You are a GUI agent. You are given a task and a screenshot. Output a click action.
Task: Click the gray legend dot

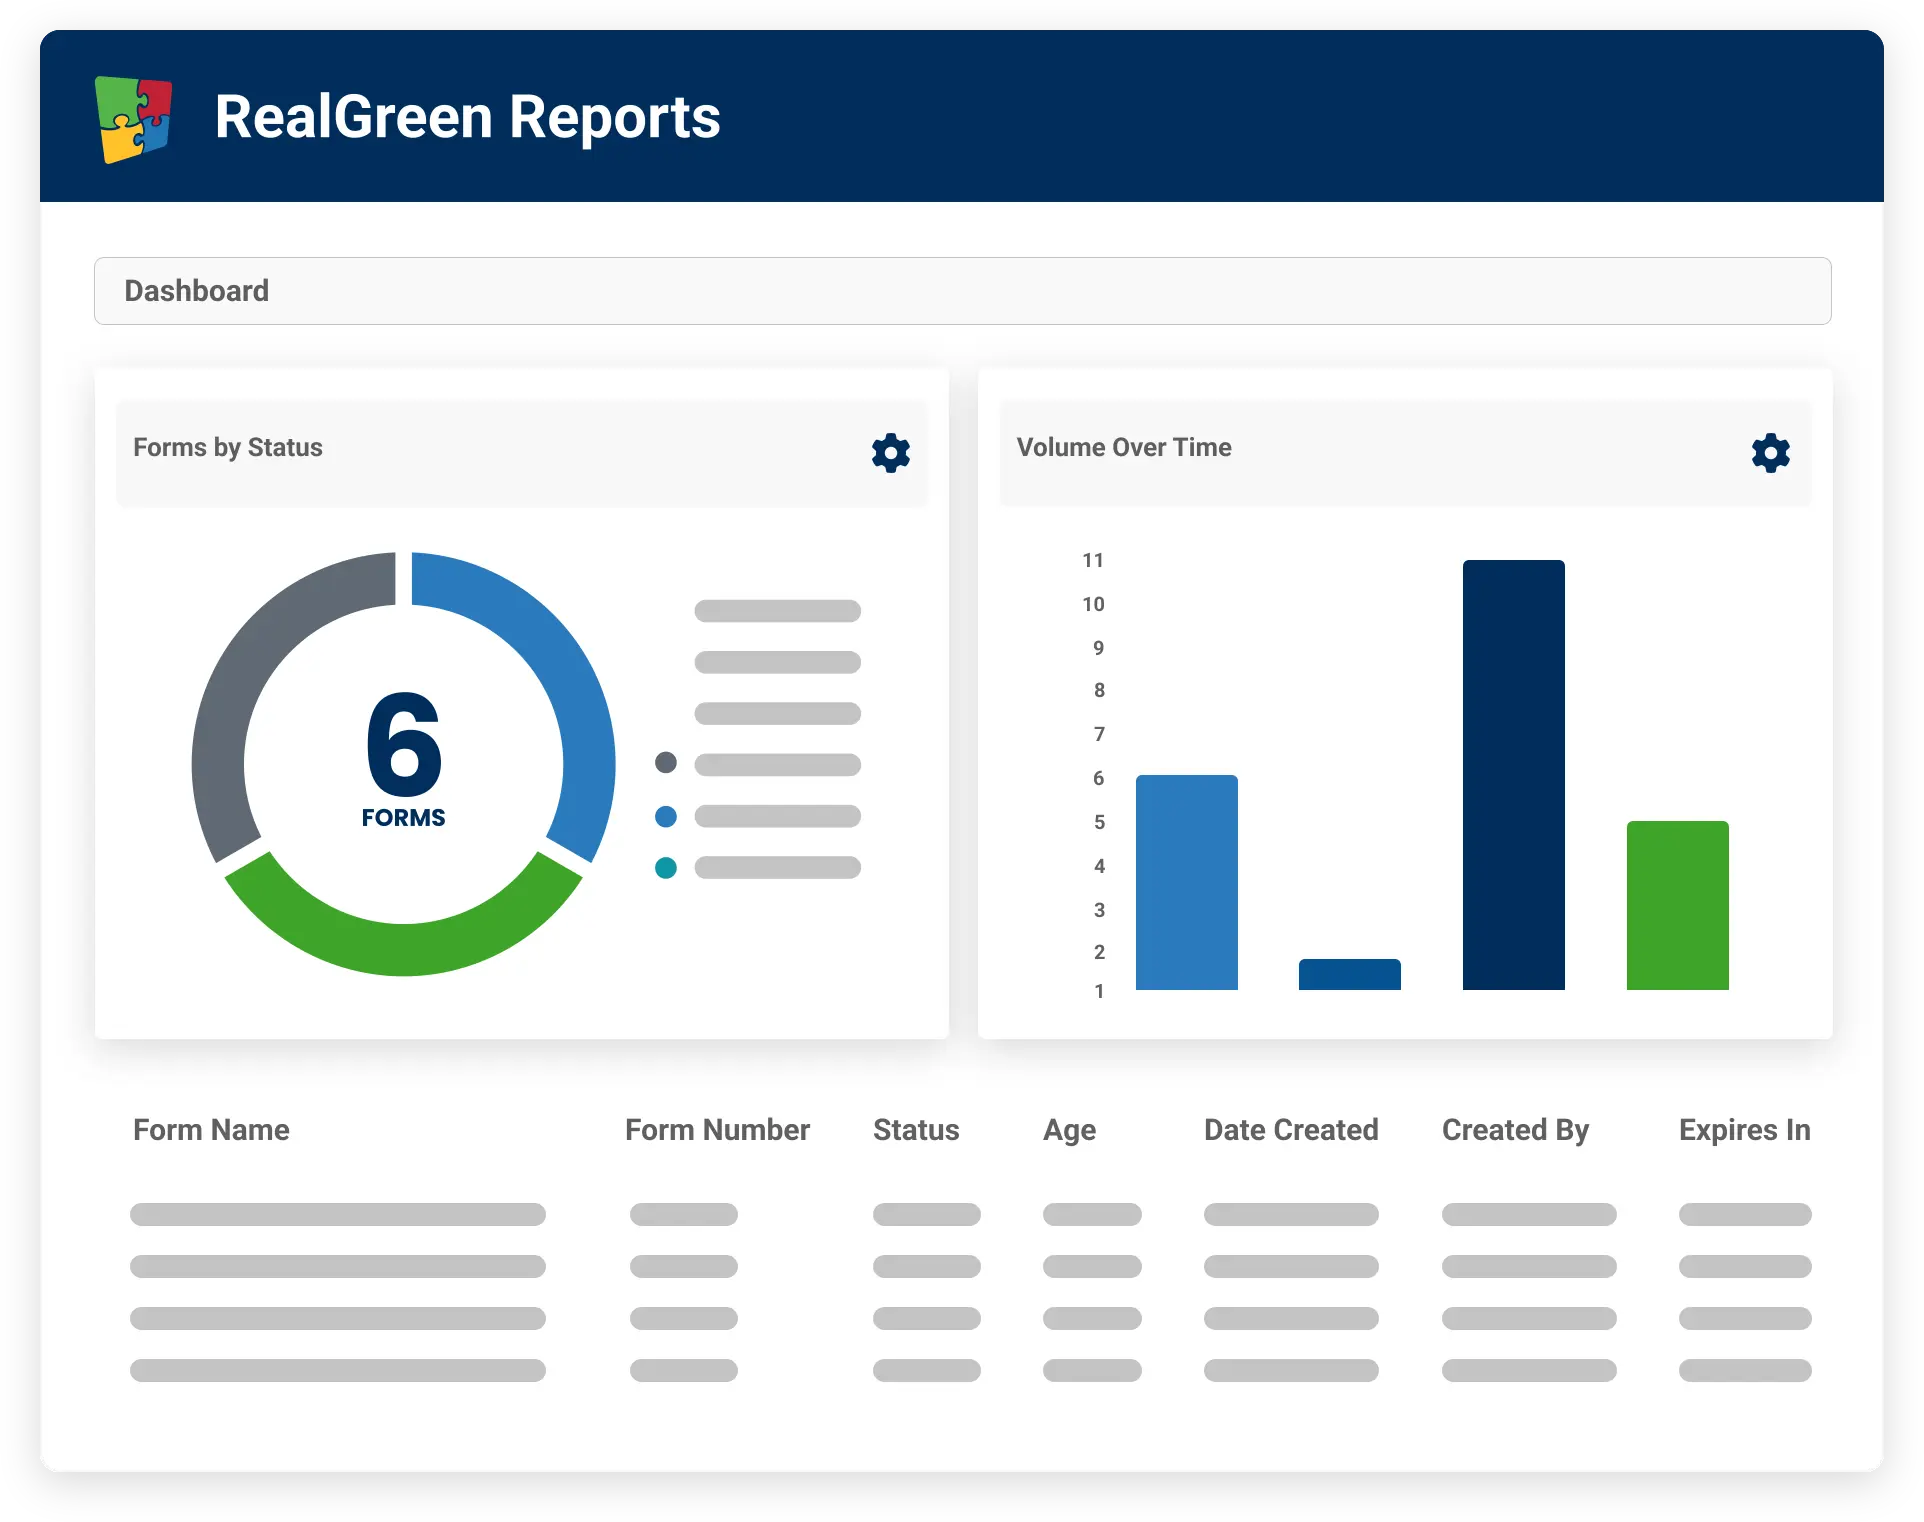pyautogui.click(x=666, y=763)
